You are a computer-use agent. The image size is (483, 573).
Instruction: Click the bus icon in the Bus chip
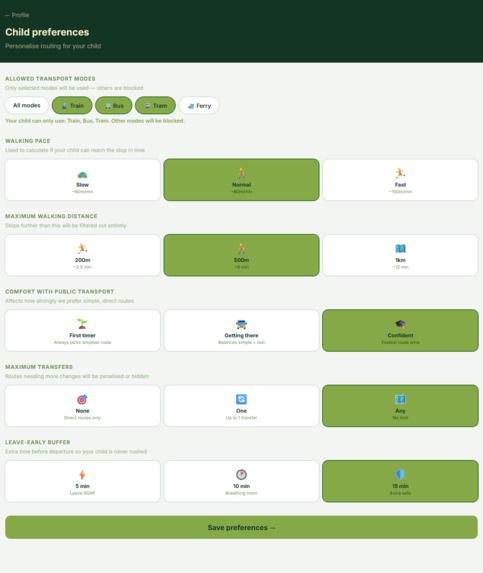tap(107, 106)
